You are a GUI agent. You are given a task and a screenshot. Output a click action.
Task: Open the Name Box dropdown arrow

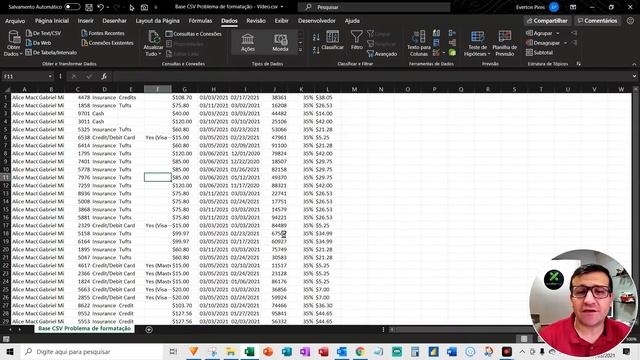(50, 76)
